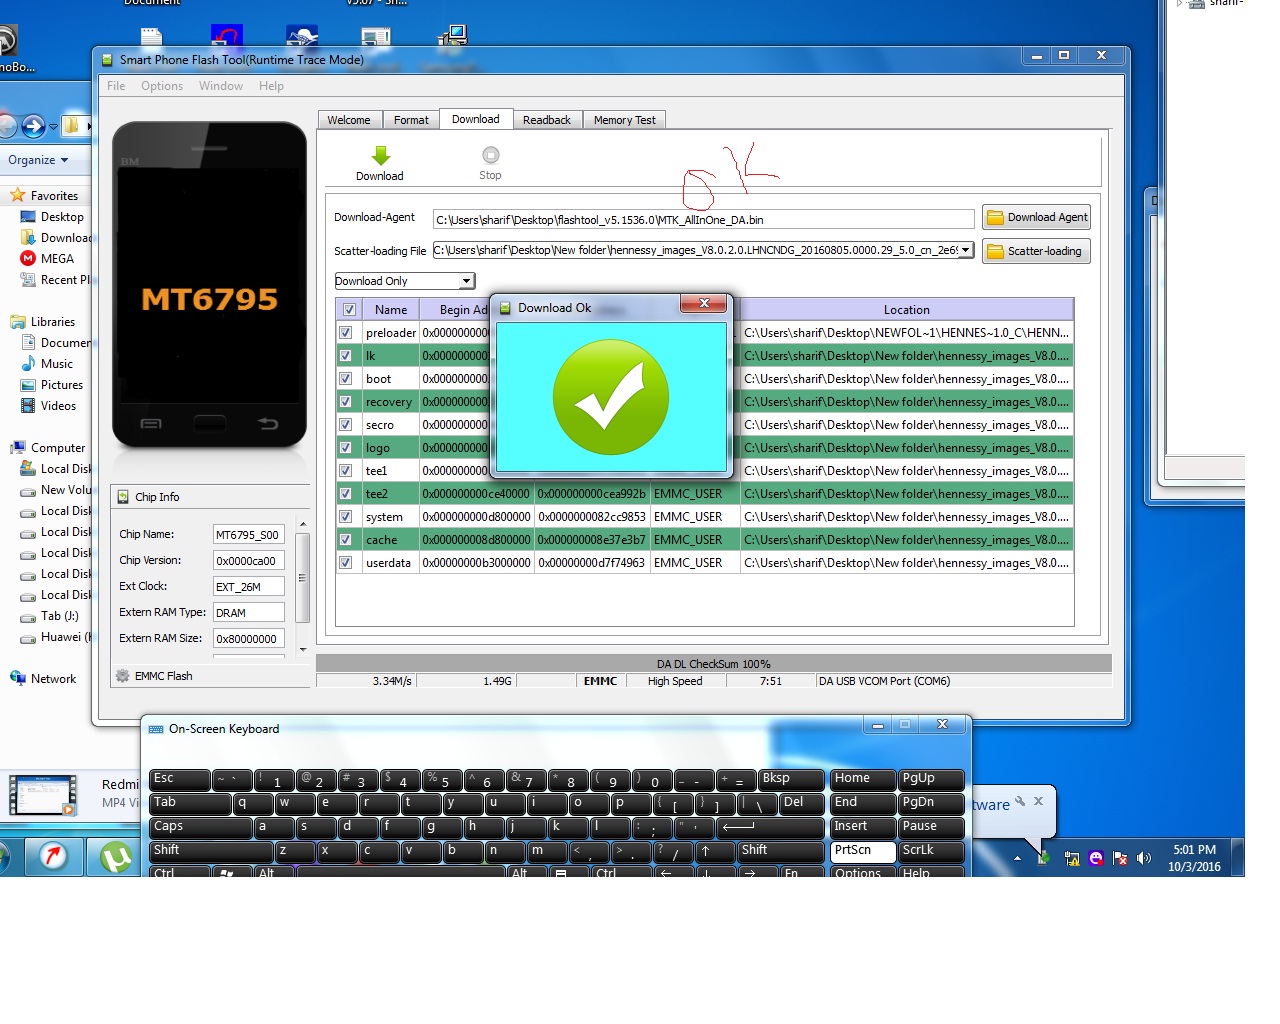
Task: Open the Window menu
Action: click(221, 86)
